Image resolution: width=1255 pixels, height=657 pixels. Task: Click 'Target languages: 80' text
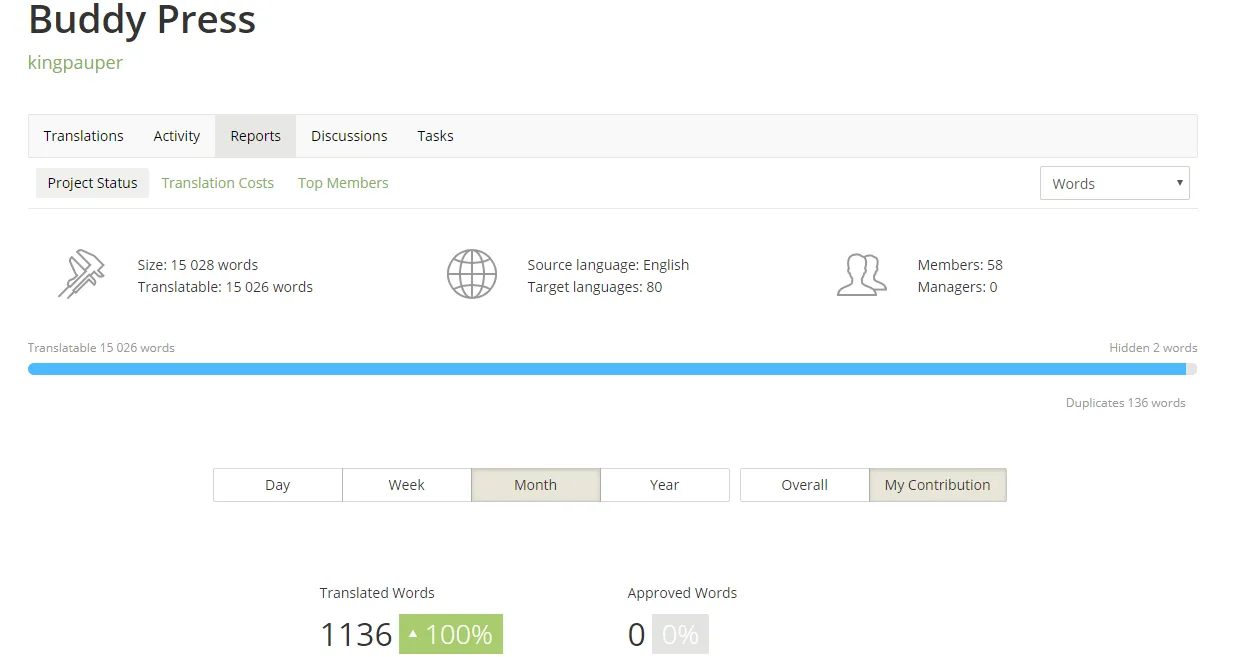[x=594, y=287]
